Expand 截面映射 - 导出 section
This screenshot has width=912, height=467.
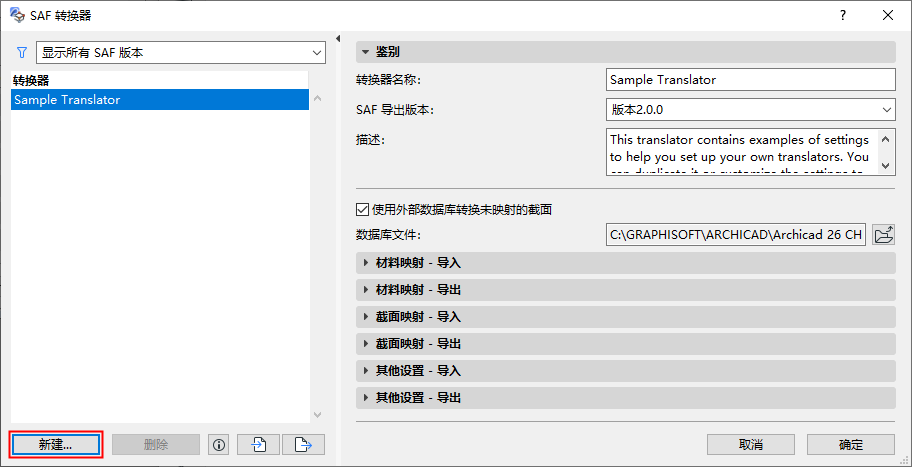(x=625, y=344)
